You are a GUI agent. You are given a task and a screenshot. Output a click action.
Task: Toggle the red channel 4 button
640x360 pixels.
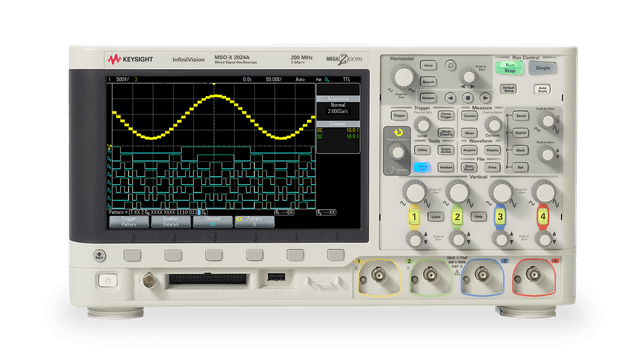543,217
